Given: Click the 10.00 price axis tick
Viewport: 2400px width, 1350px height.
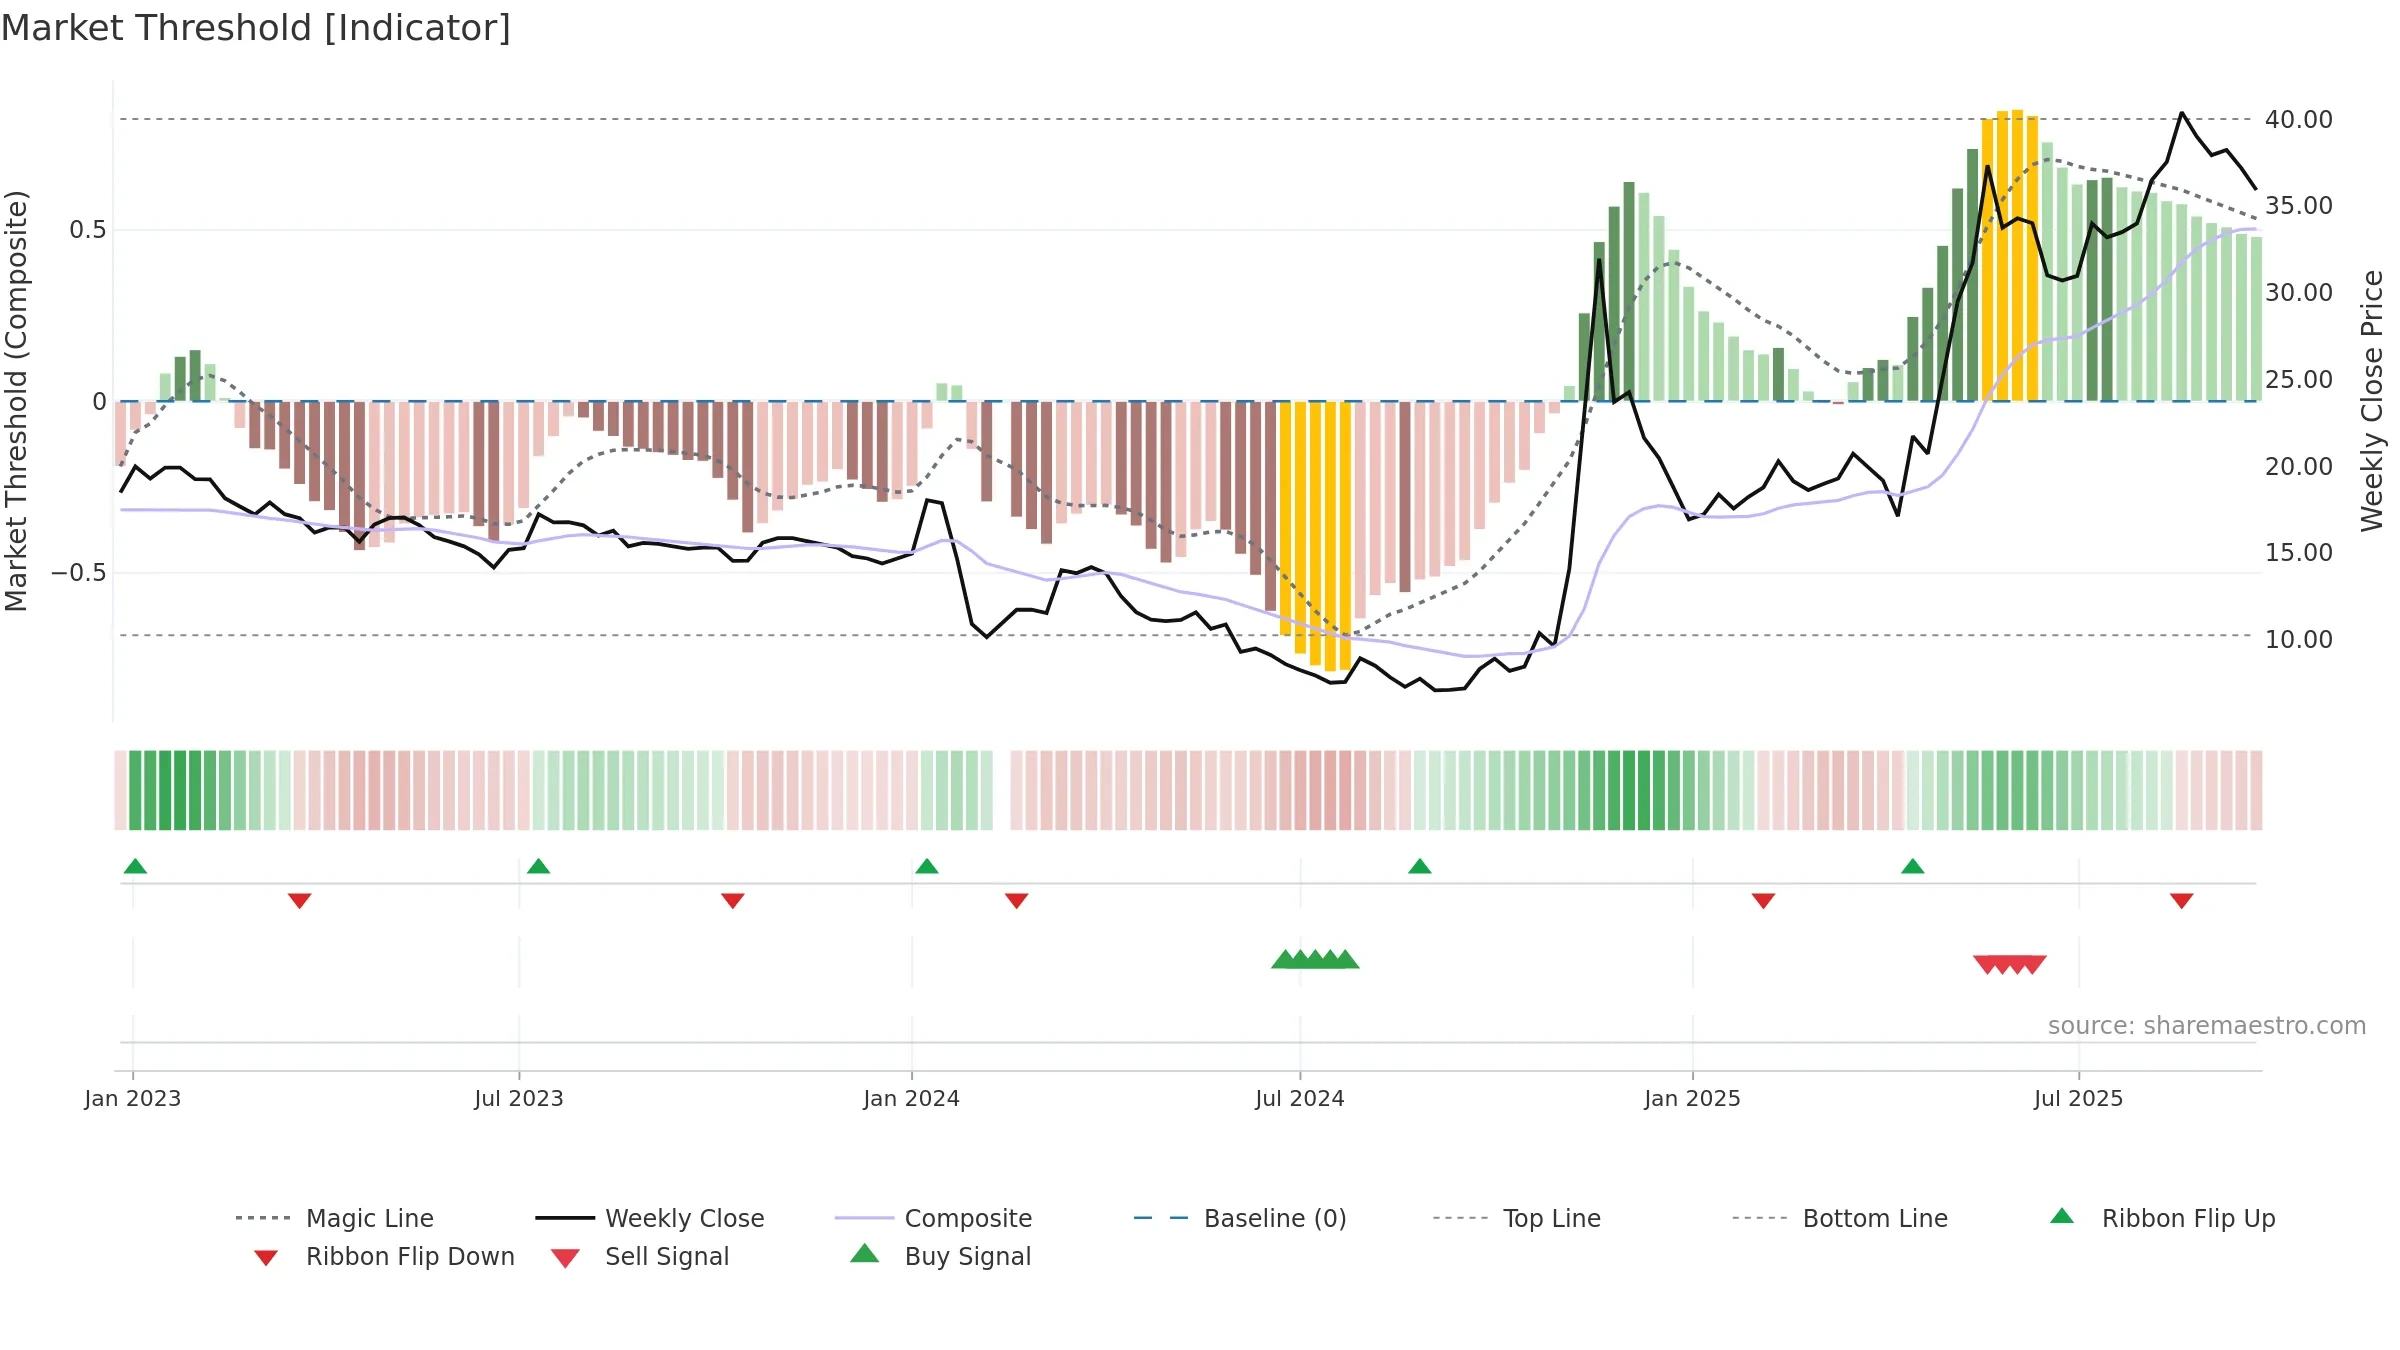Looking at the screenshot, I should click(2299, 640).
